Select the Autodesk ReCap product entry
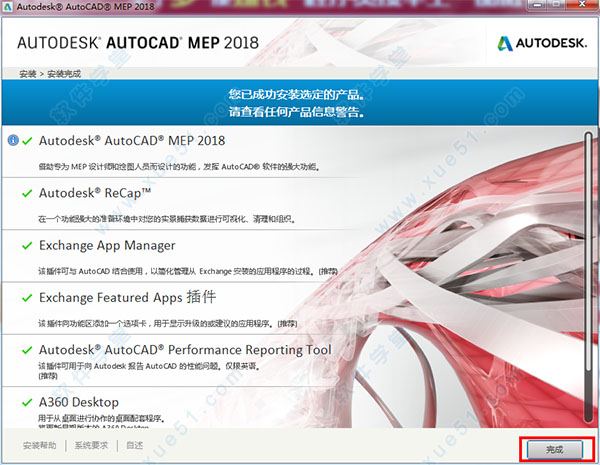The height and width of the screenshot is (465, 600). [x=176, y=204]
